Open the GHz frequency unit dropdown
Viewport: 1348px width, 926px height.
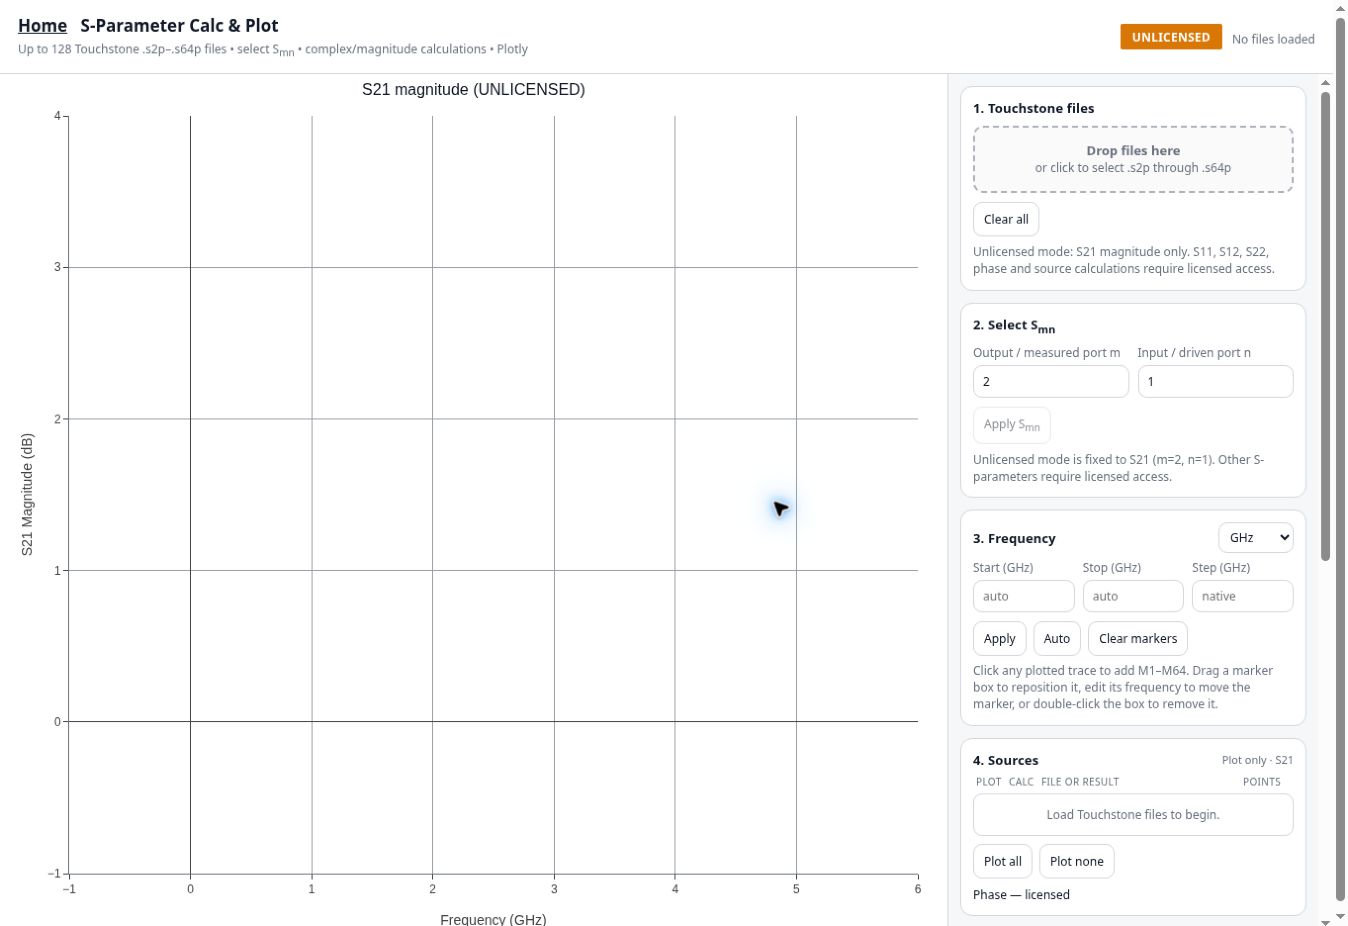click(x=1256, y=538)
